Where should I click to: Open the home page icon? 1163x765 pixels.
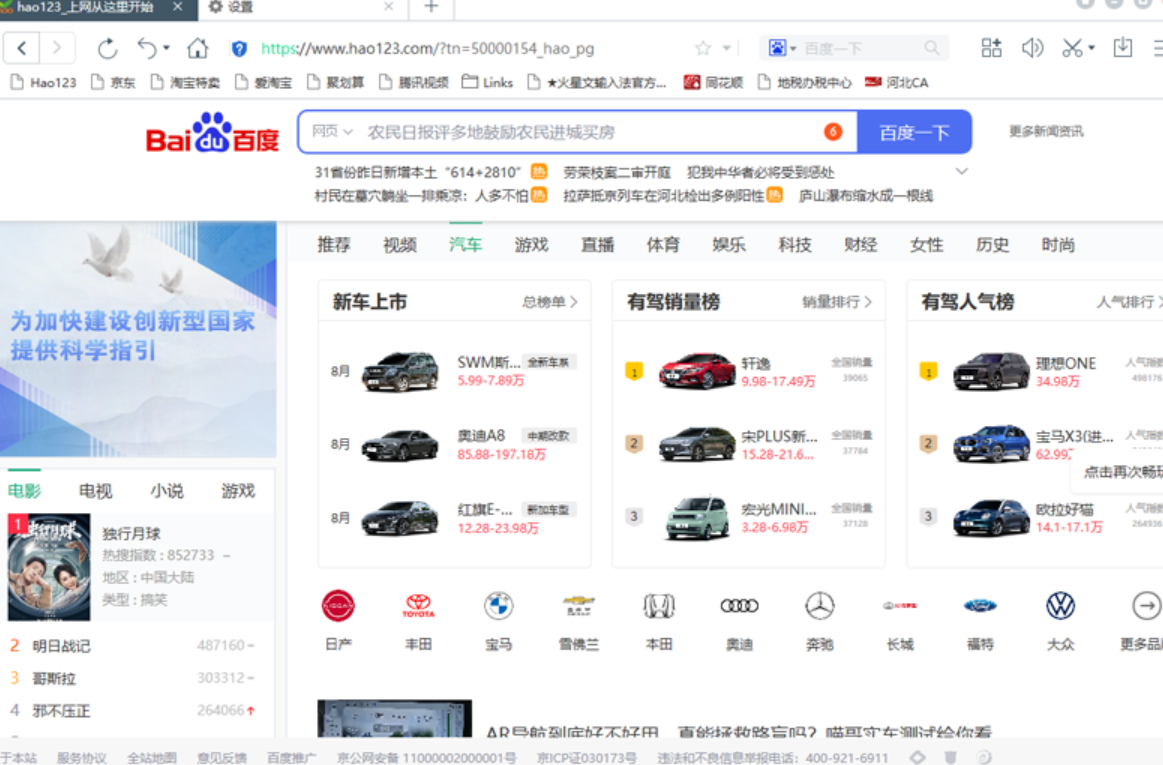197,49
